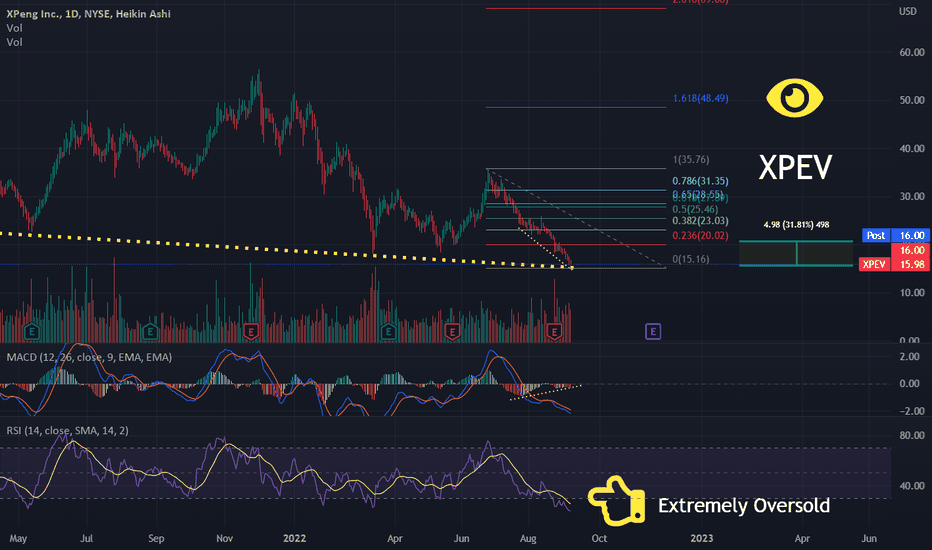Click the green earnings marker before September 2021

click(150, 331)
